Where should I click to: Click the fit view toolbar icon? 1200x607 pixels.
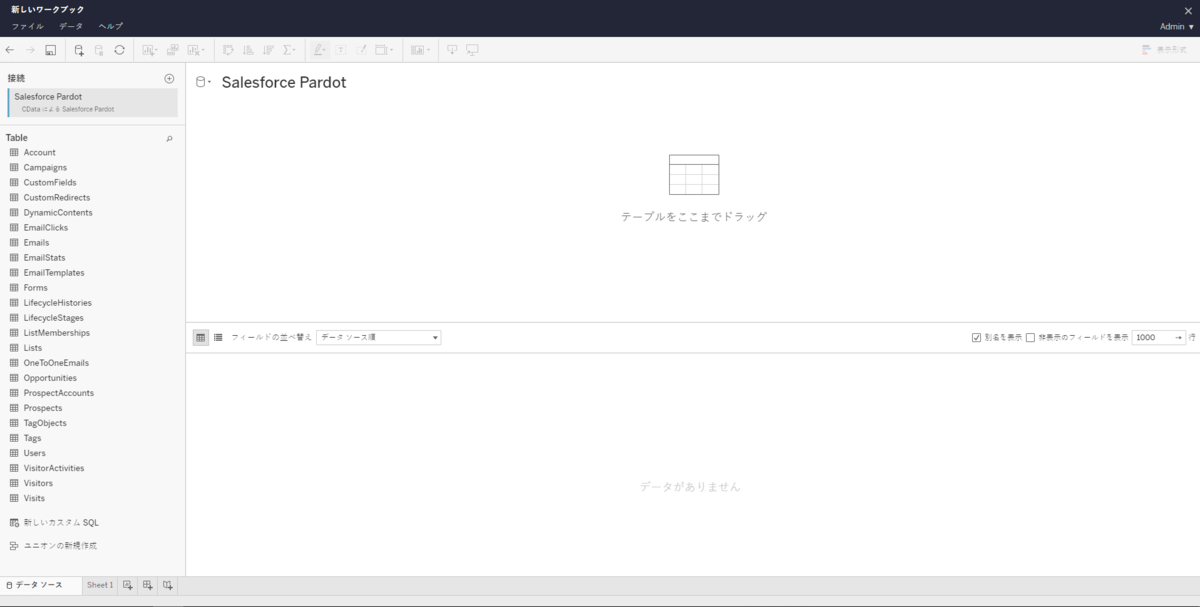point(384,50)
